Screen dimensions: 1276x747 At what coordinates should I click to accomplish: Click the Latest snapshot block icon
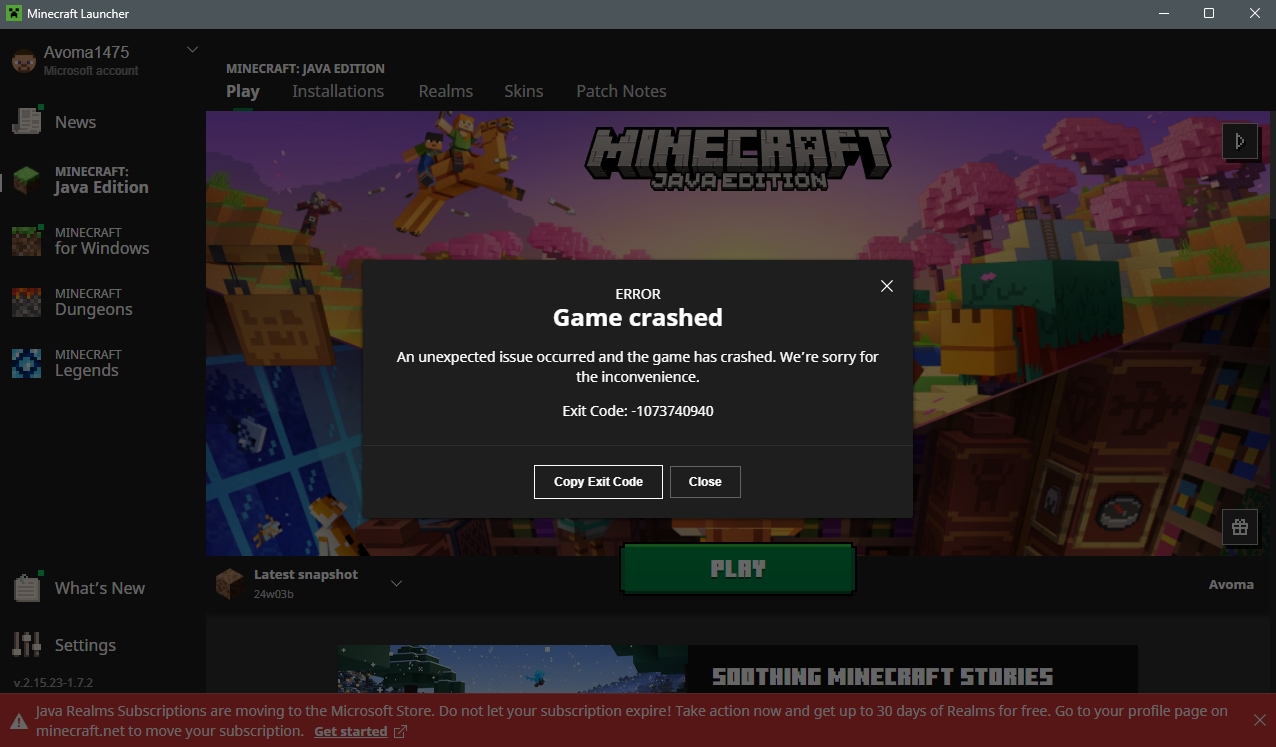(230, 583)
